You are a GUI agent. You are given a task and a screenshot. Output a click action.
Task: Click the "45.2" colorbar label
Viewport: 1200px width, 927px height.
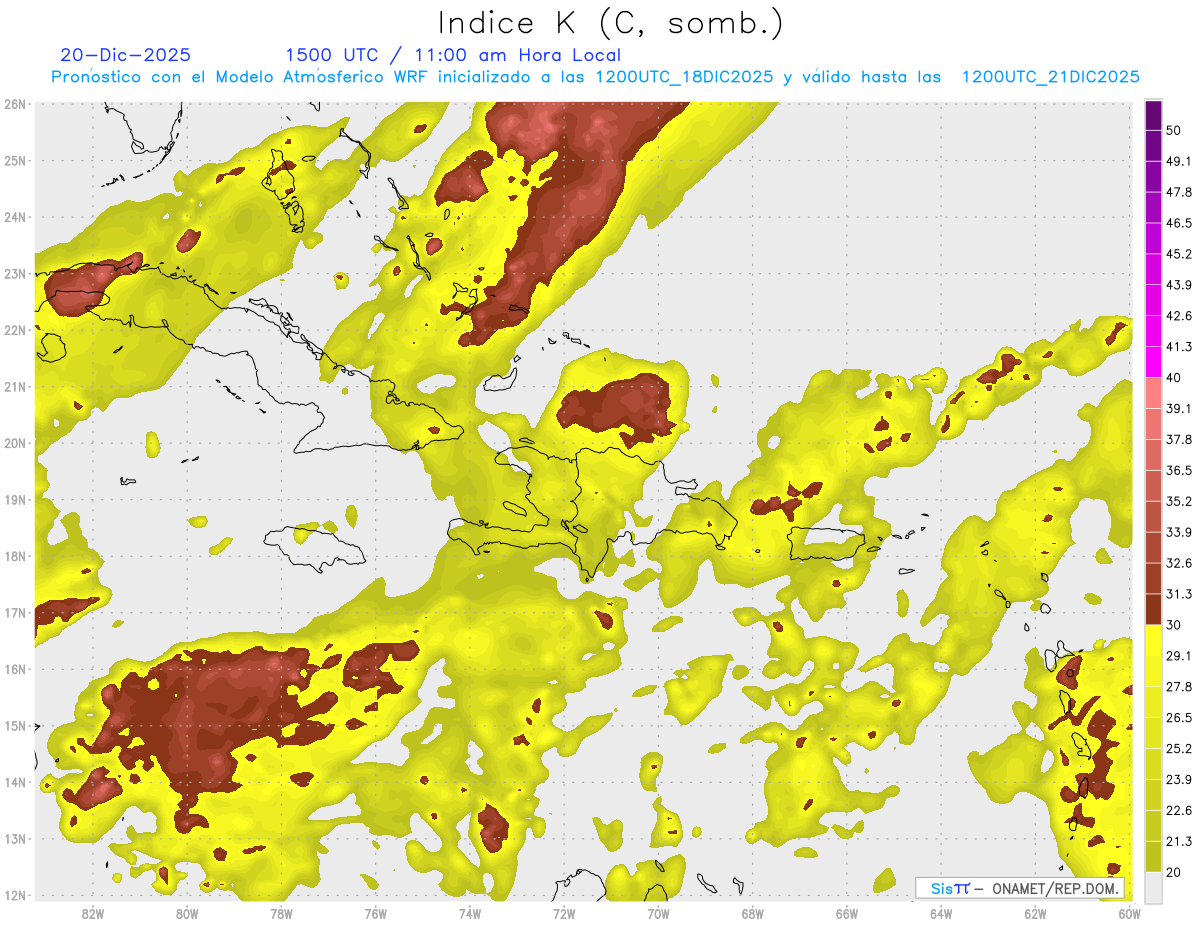pyautogui.click(x=1178, y=254)
